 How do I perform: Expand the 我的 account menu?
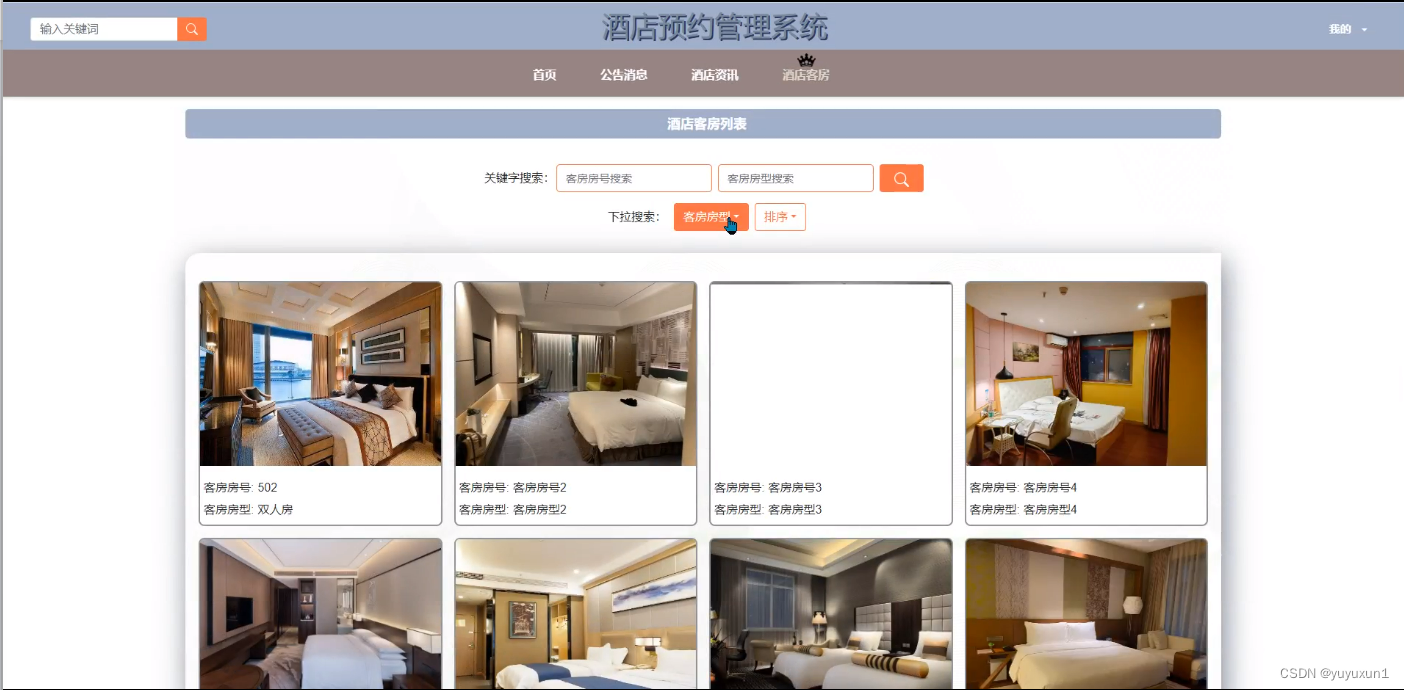(1347, 29)
